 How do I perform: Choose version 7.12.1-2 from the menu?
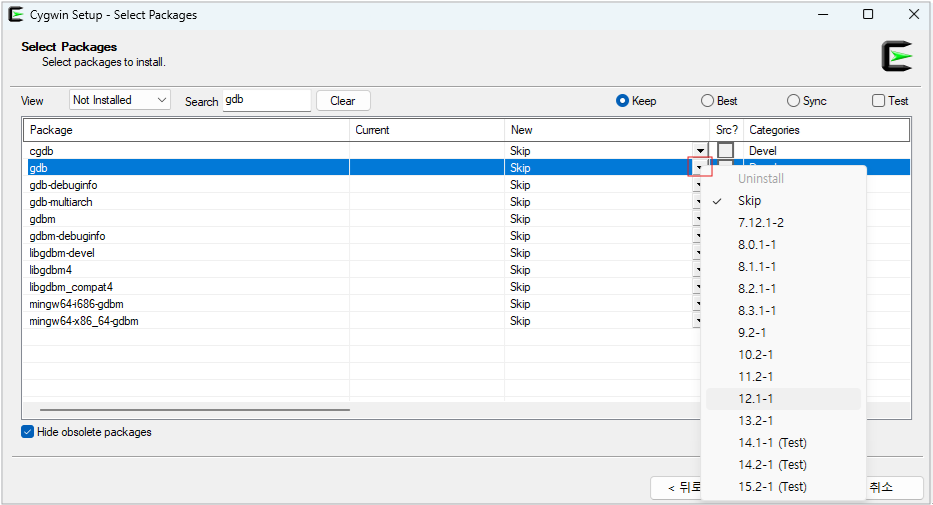tap(783, 222)
